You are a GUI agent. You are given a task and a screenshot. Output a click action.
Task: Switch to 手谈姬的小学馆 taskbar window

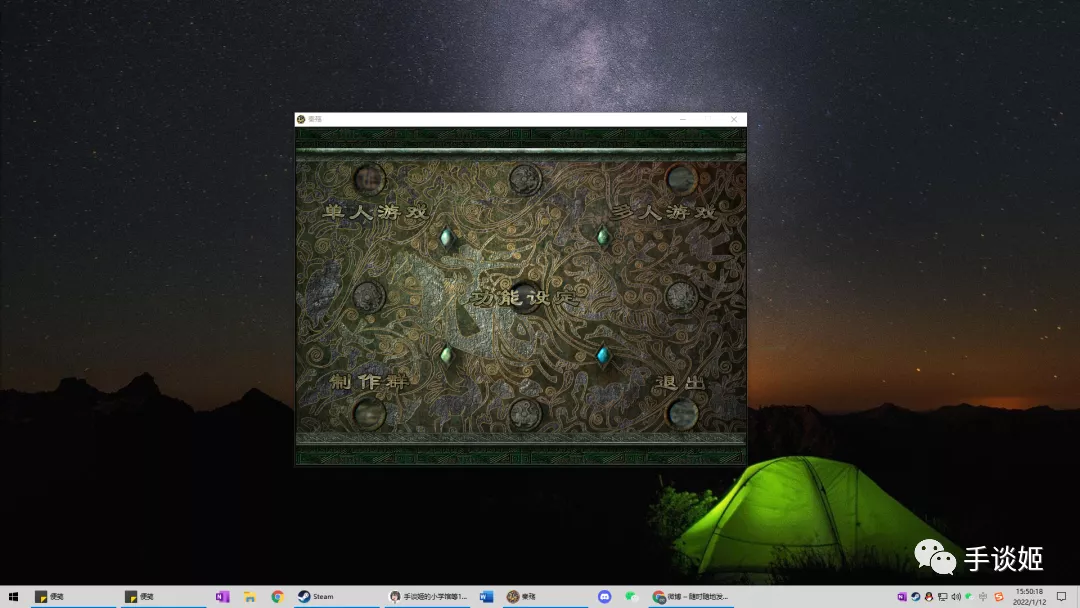426,597
